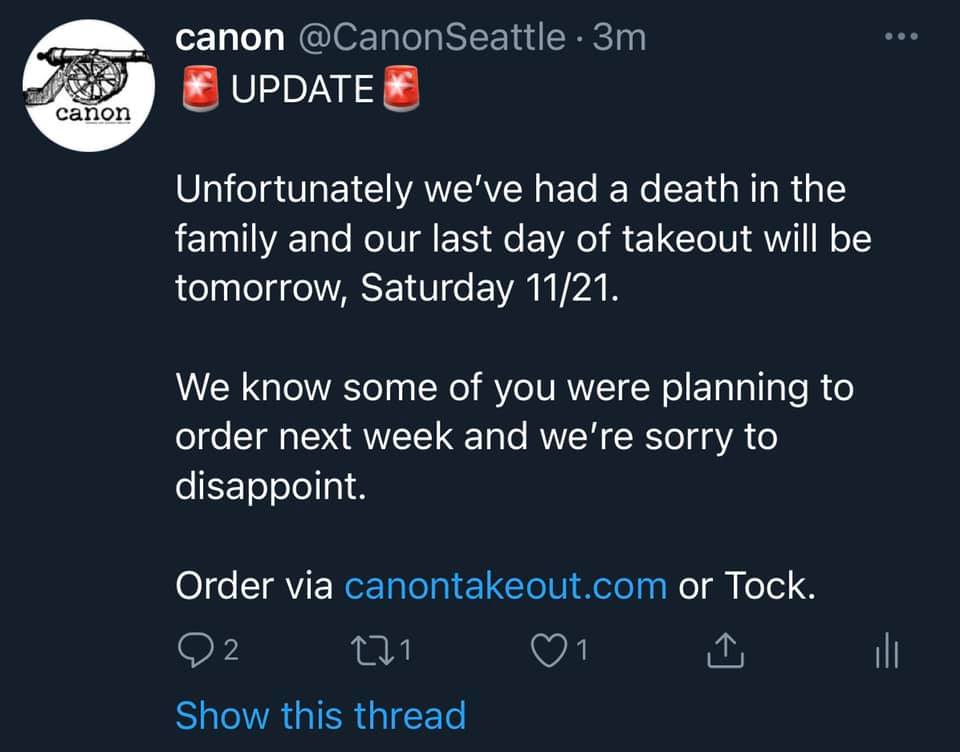The width and height of the screenshot is (960, 752).
Task: Click the UPDATE heading text
Action: (302, 89)
